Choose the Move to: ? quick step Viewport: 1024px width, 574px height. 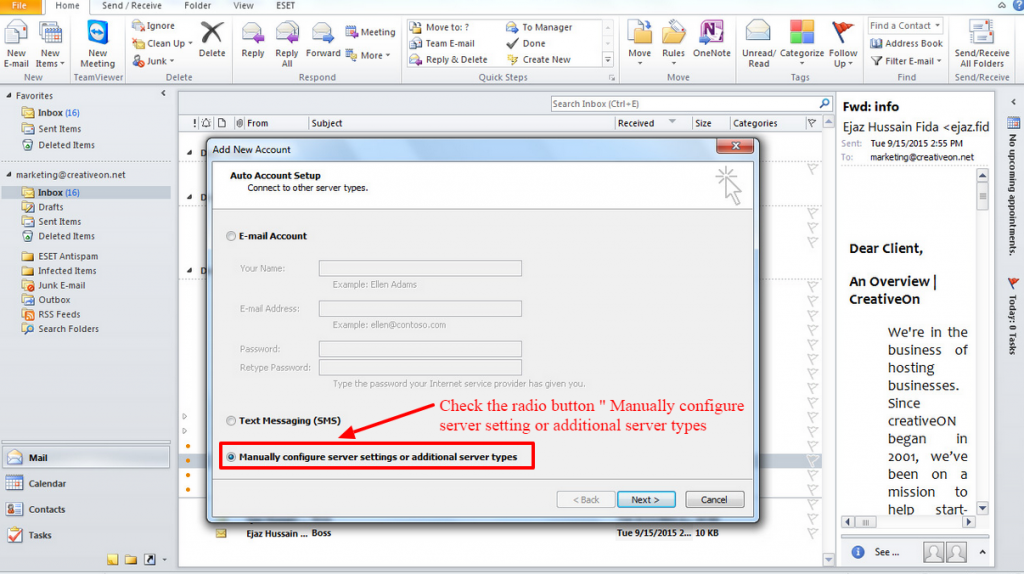point(440,27)
